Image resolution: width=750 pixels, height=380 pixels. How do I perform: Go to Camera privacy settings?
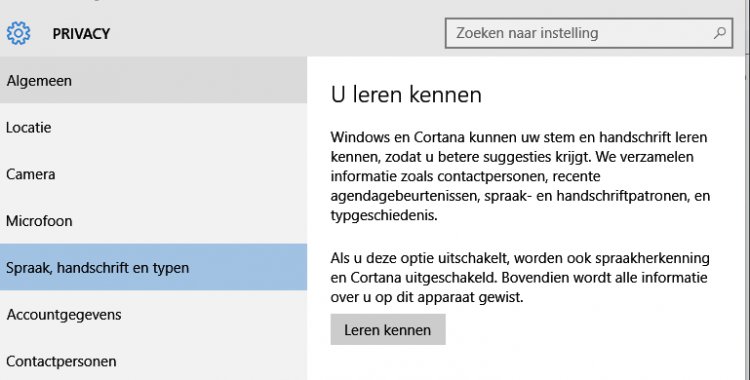(x=154, y=174)
